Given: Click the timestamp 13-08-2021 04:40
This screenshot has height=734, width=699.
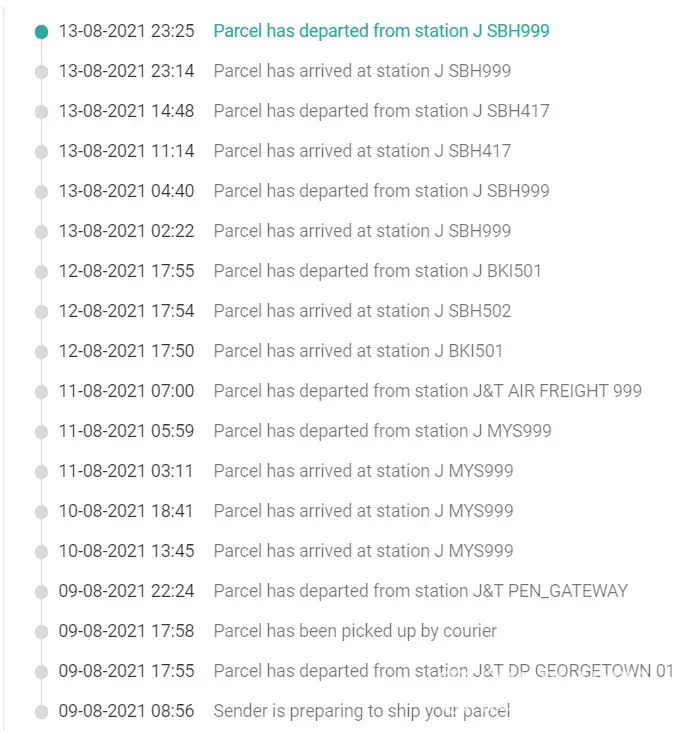Looking at the screenshot, I should [126, 191].
